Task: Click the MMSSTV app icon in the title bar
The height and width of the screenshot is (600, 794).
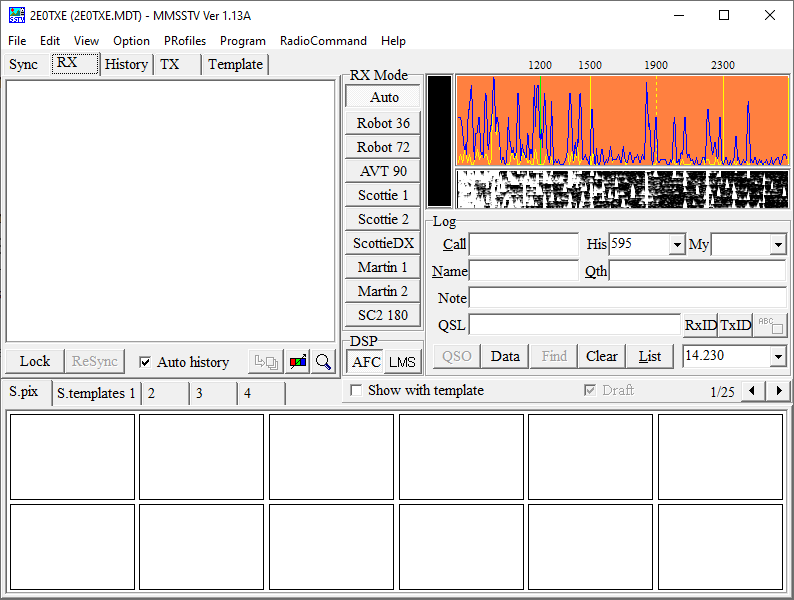Action: coord(17,15)
